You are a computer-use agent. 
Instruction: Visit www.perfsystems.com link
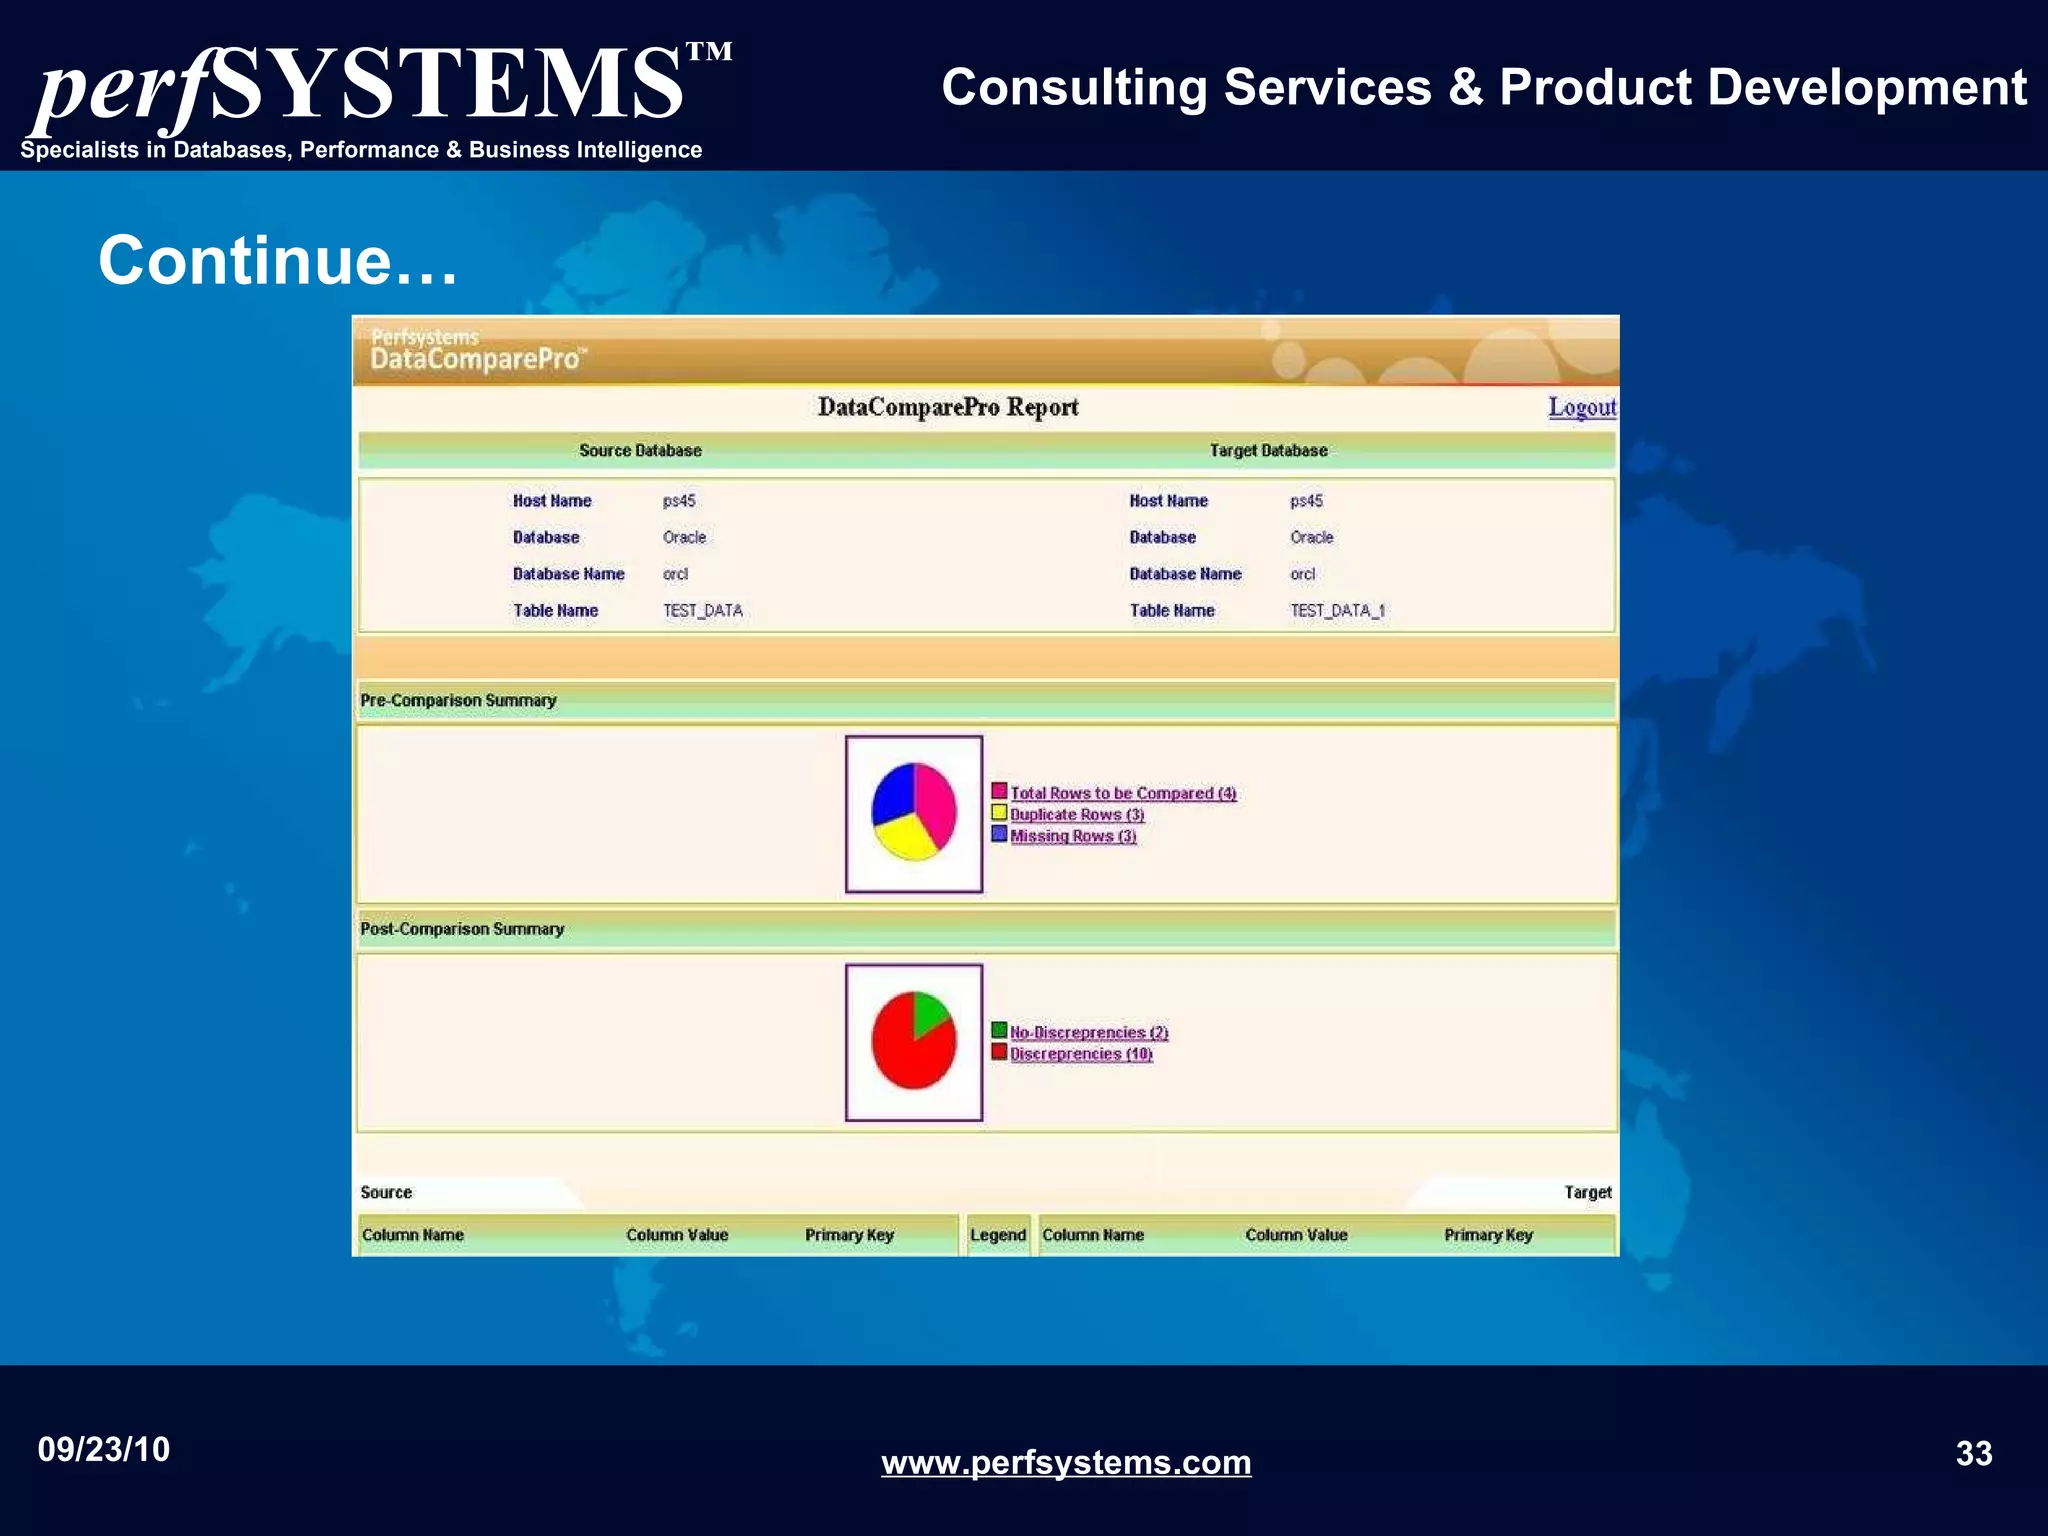(1065, 1462)
